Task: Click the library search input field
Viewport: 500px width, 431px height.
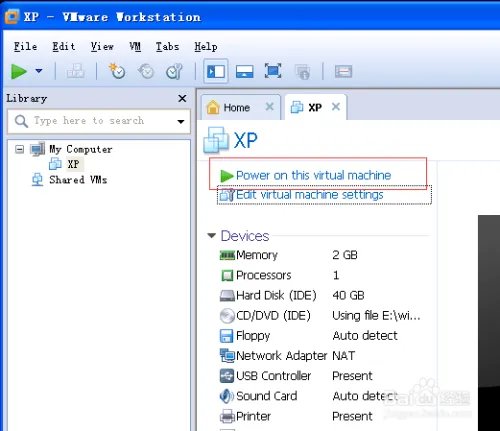Action: pos(99,121)
